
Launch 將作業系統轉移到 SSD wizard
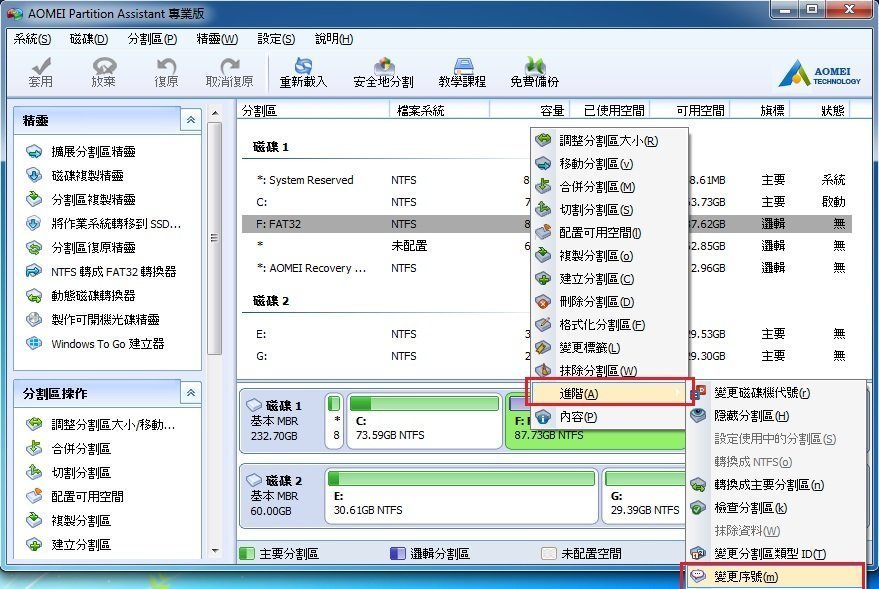click(x=103, y=224)
